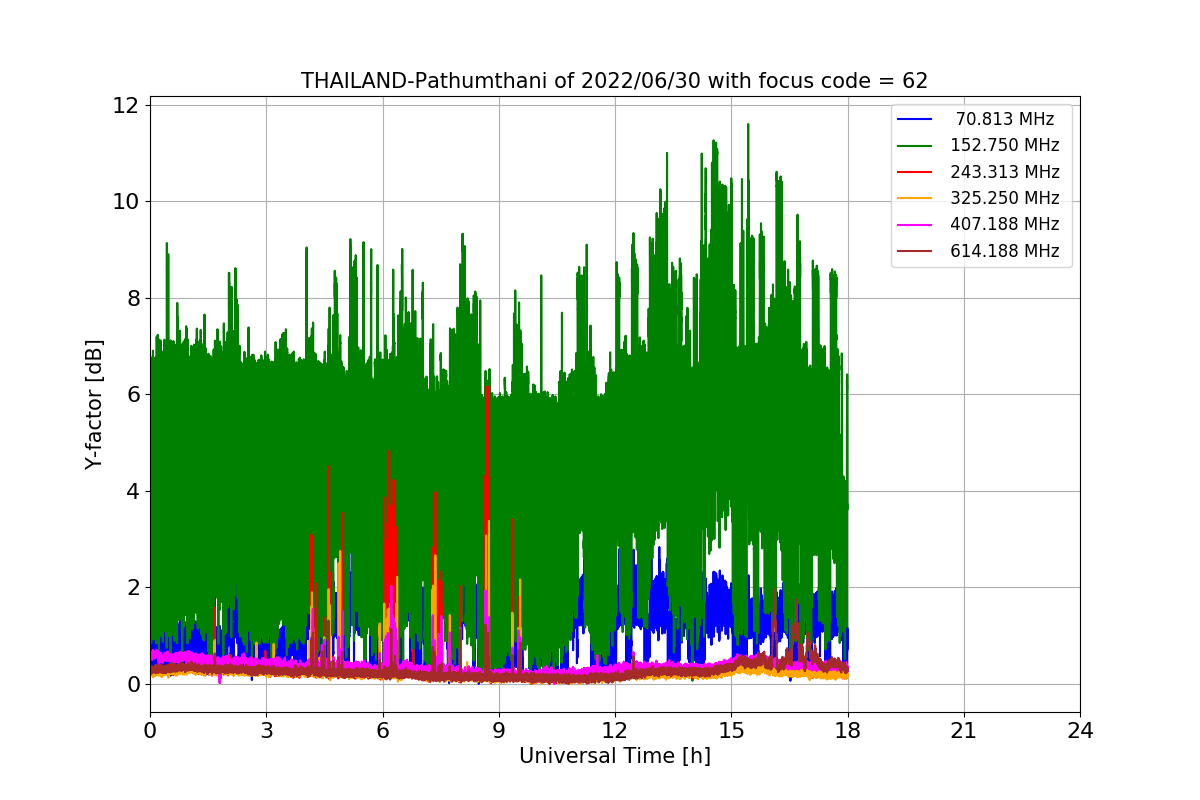Select legend entry 407.188 MHz
The height and width of the screenshot is (800, 1200).
1004,224
